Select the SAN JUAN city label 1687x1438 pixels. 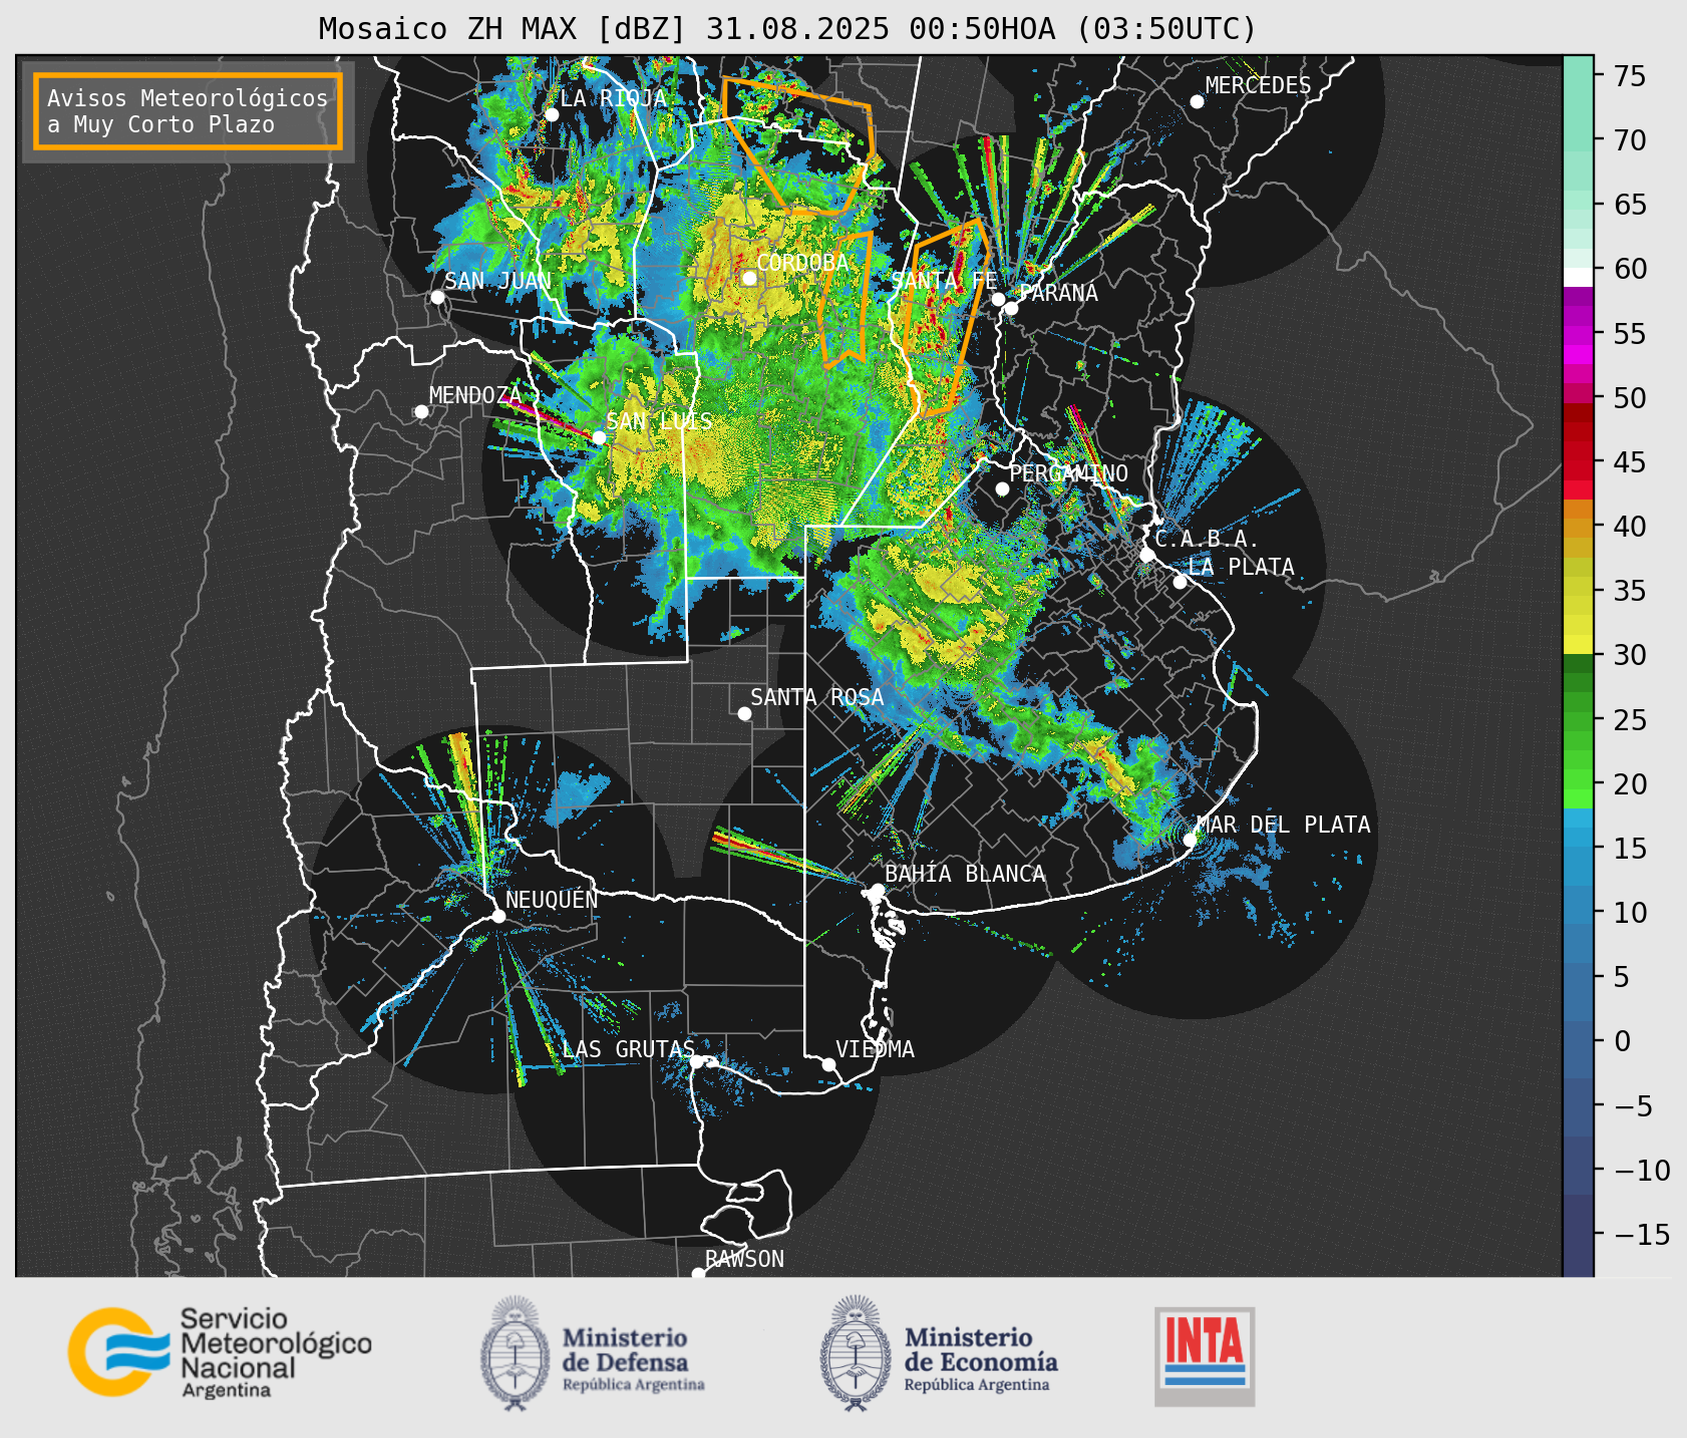coord(498,281)
